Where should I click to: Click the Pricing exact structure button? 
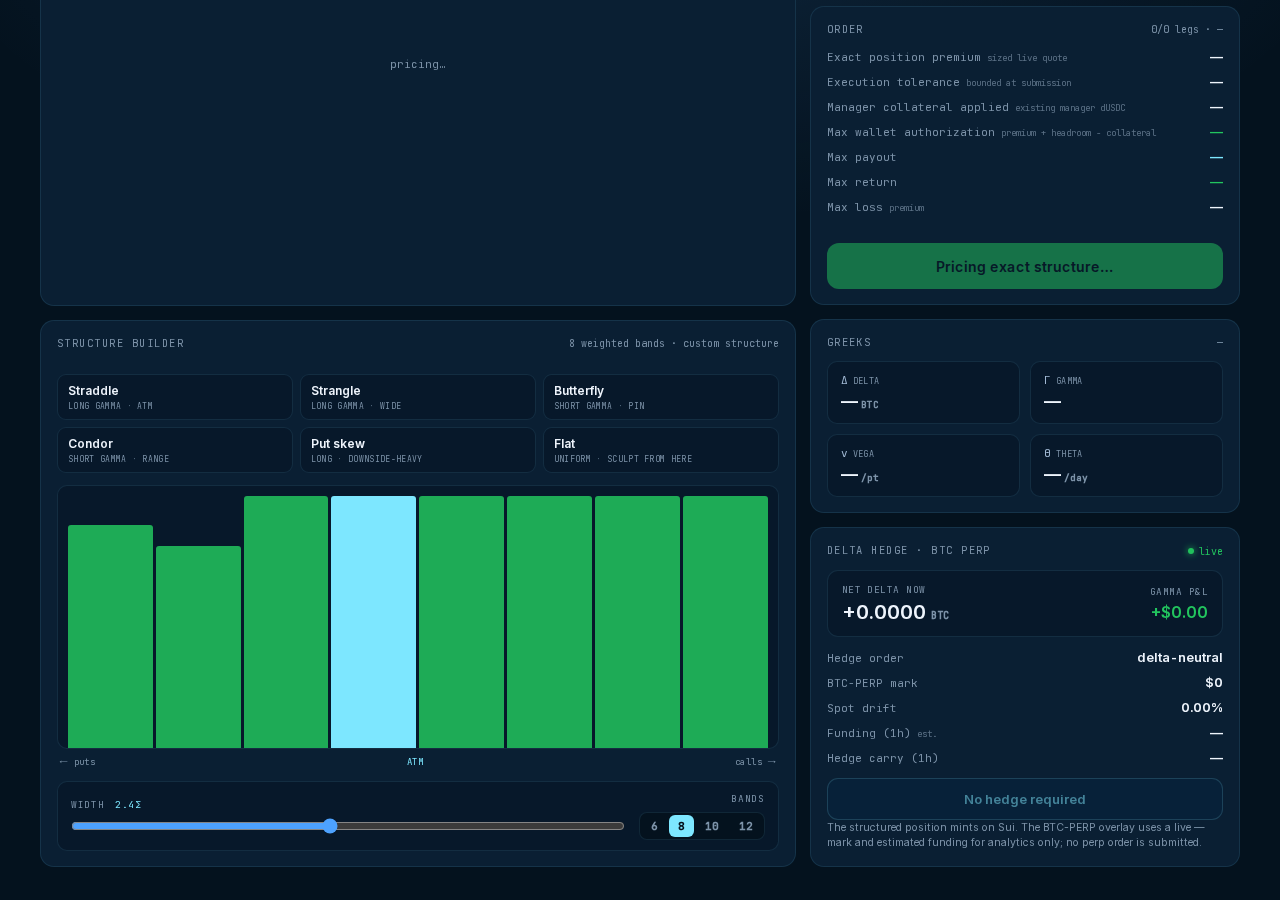1025,266
